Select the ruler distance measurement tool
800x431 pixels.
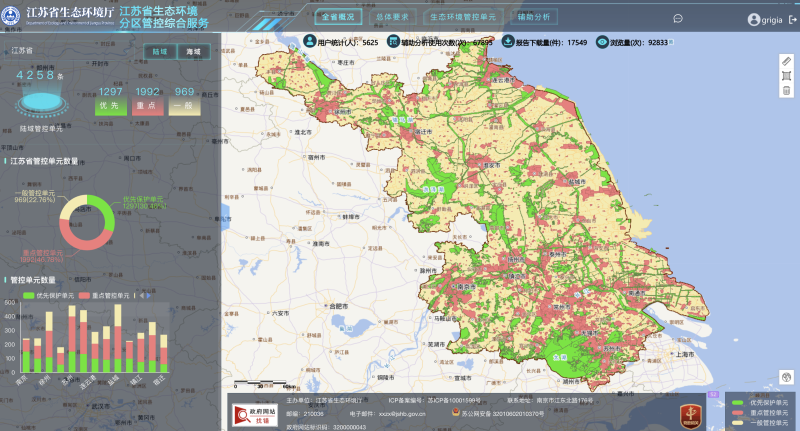786,61
